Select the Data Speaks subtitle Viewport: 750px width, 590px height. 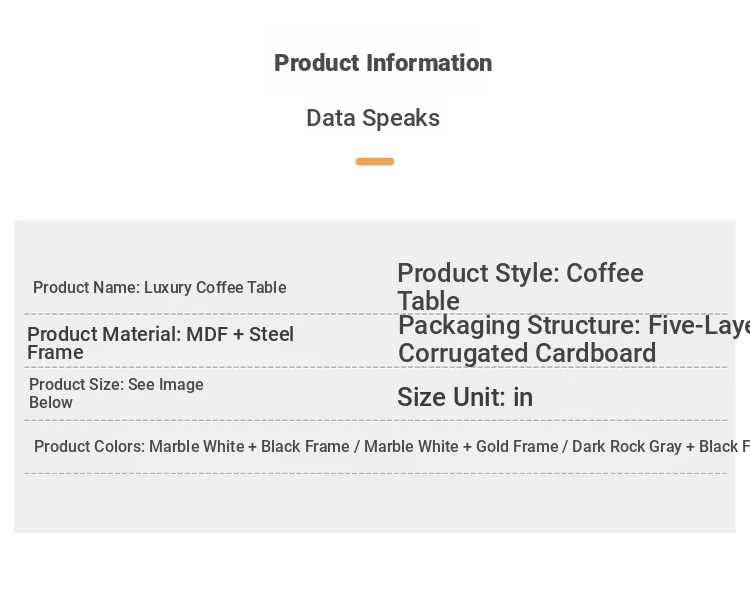[x=373, y=118]
